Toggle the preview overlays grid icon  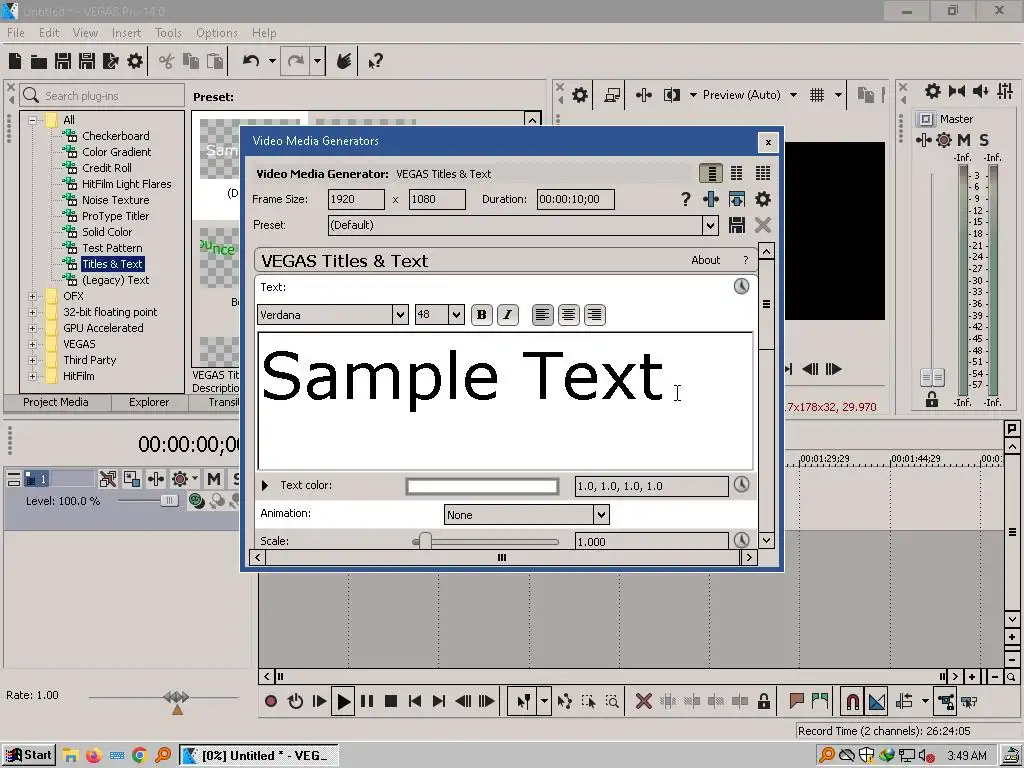[817, 95]
